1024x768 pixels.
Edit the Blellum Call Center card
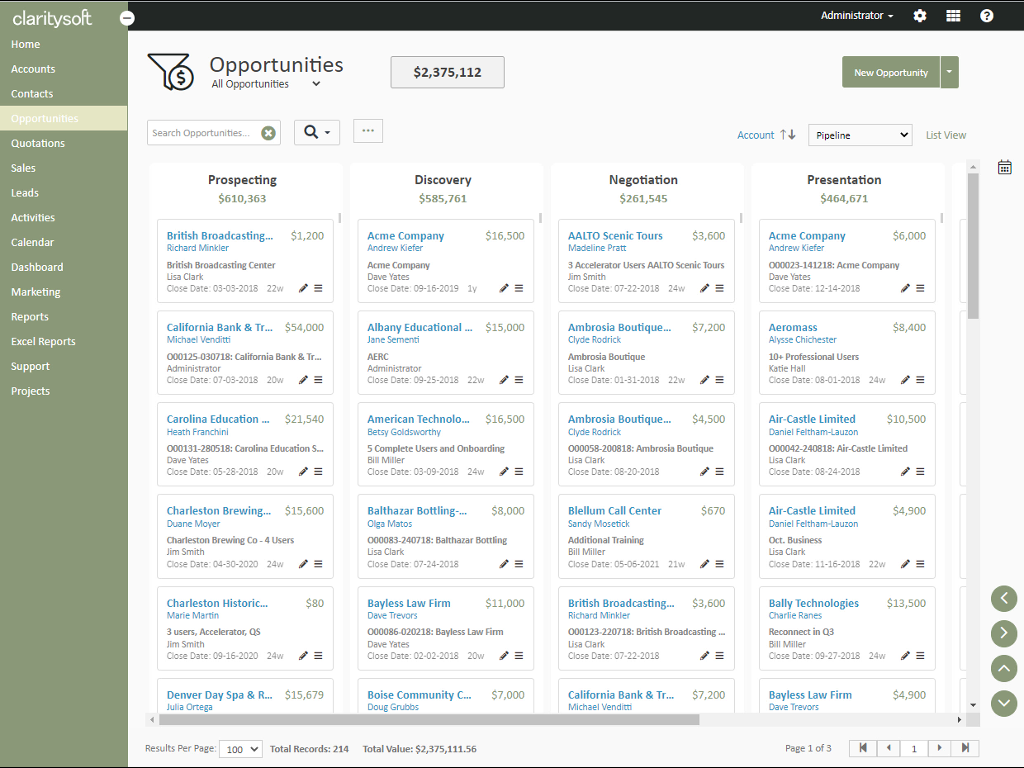pyautogui.click(x=704, y=564)
